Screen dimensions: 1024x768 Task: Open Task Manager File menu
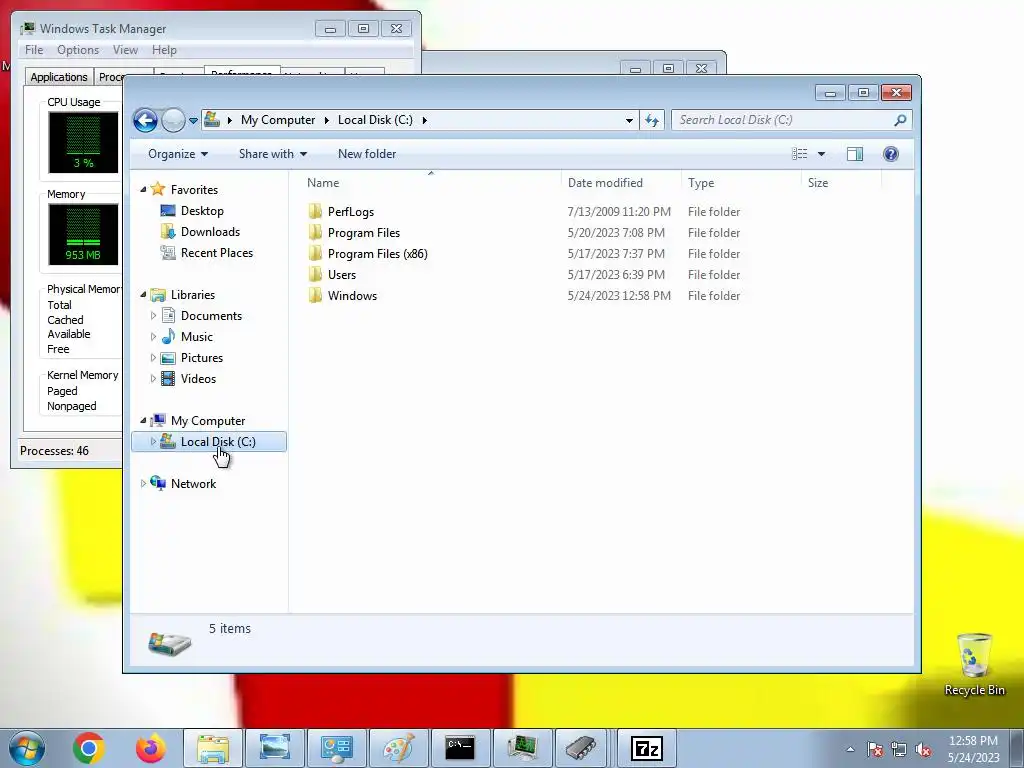pos(34,50)
